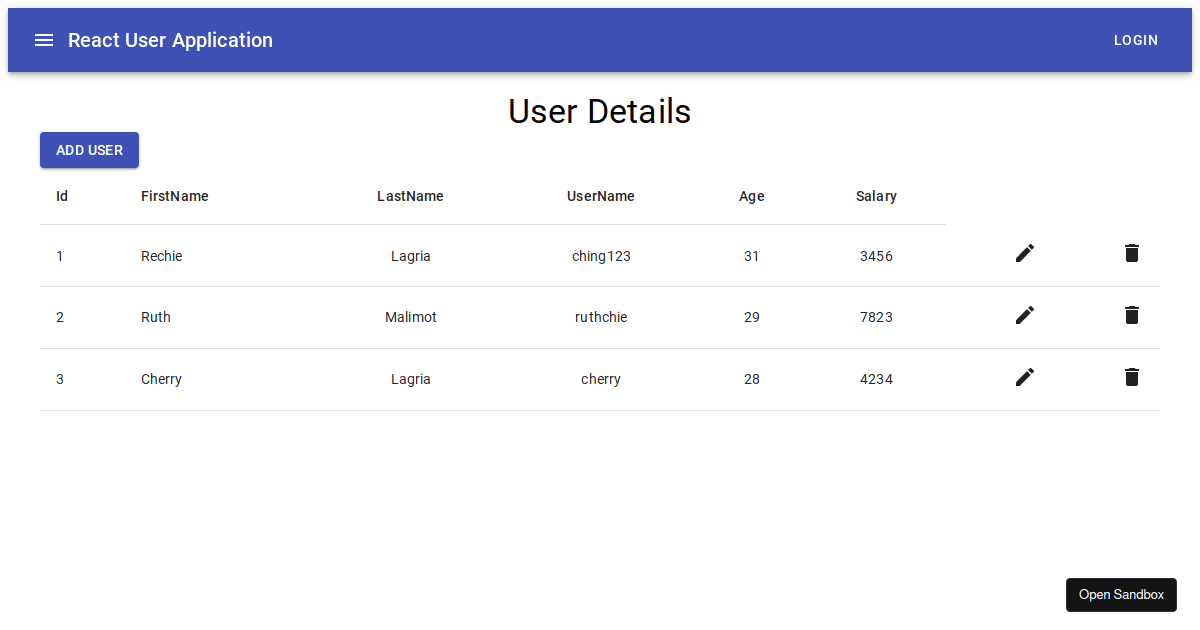
Task: Open the navigation hamburger menu
Action: (x=43, y=40)
